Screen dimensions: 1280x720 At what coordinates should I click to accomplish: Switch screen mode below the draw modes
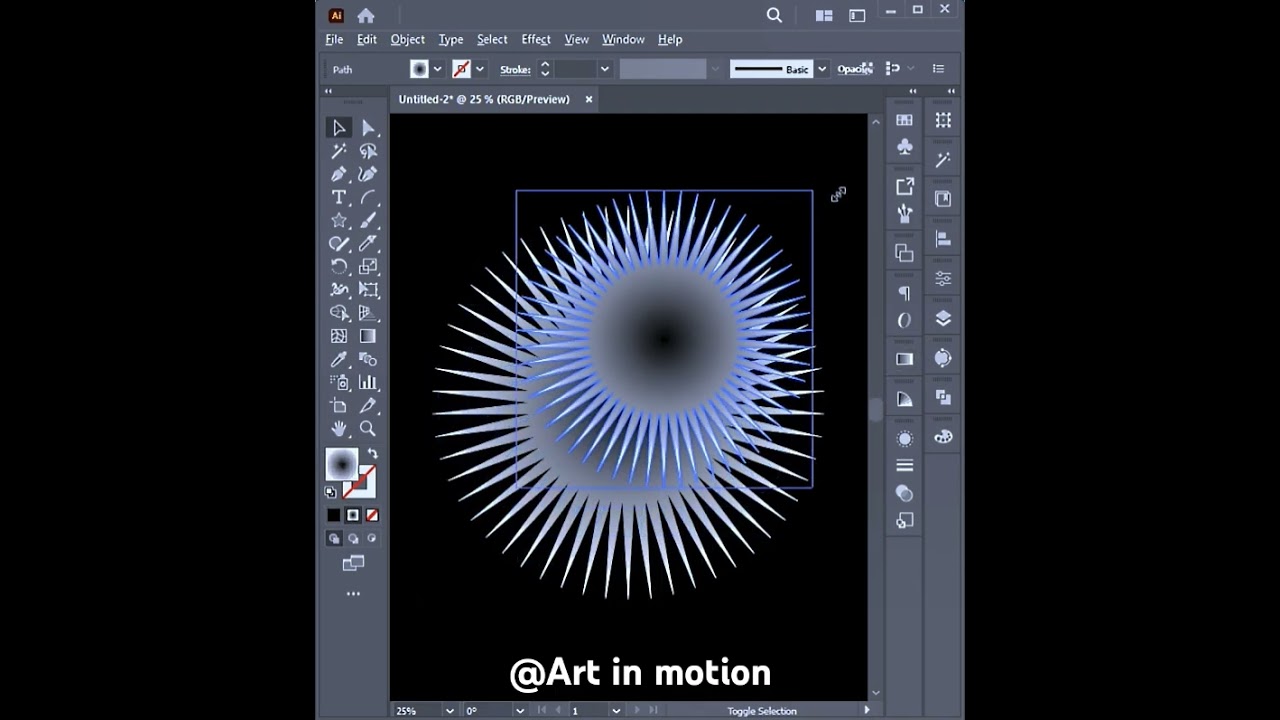click(x=353, y=563)
